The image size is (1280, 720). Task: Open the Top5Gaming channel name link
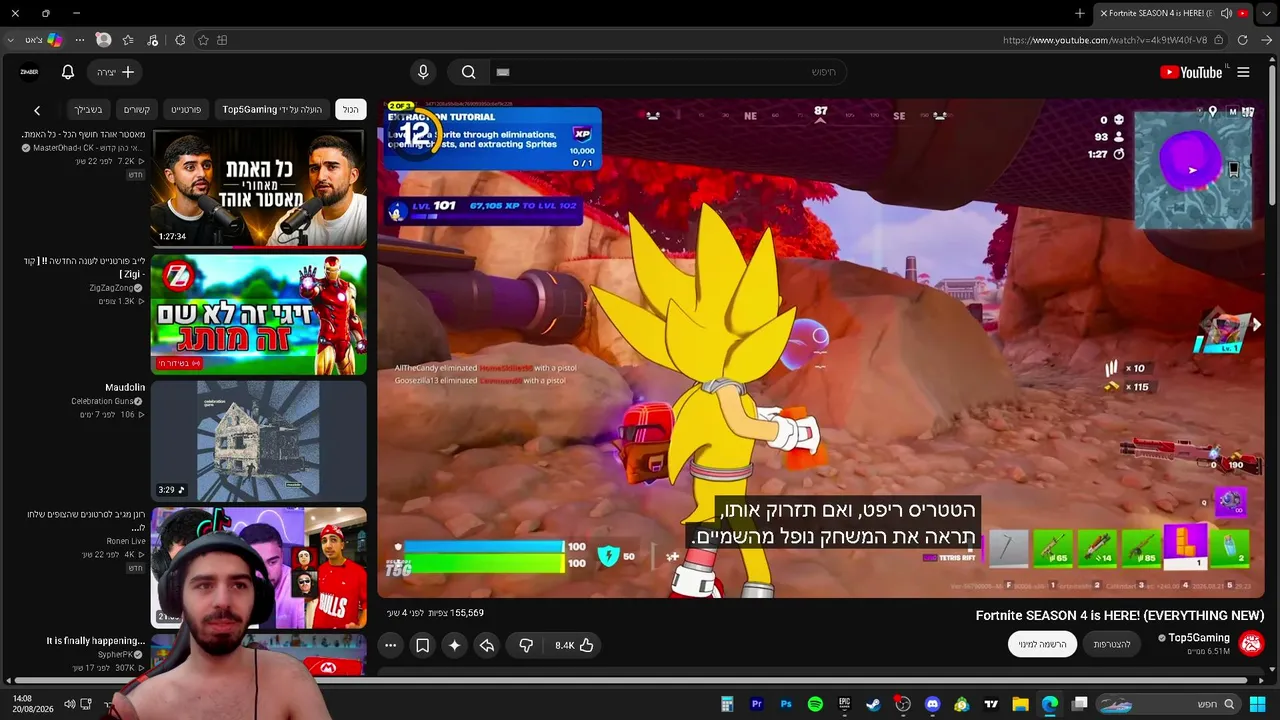[x=1199, y=638]
